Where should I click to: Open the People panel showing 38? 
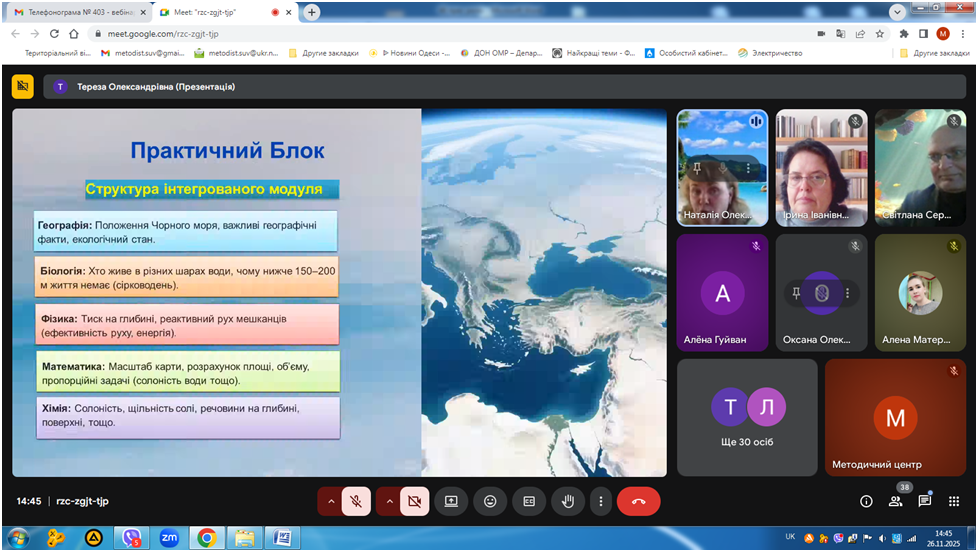895,501
